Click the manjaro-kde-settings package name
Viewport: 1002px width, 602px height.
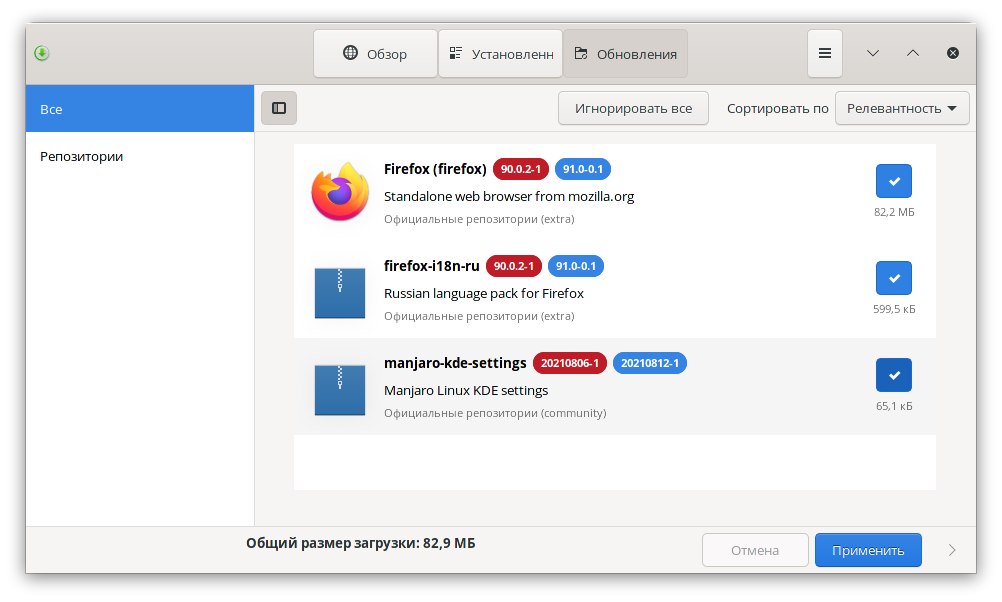coord(455,363)
